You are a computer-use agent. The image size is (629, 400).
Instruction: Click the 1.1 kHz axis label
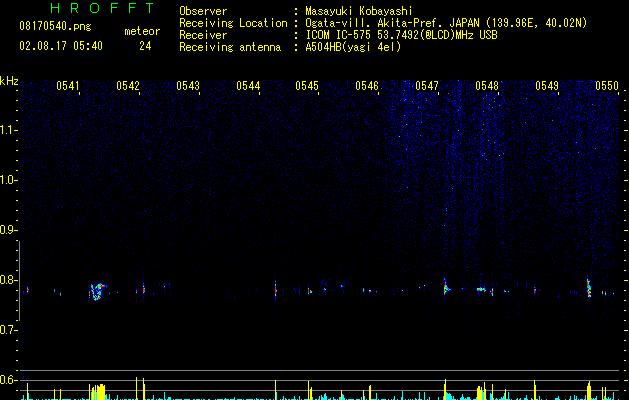(8, 130)
